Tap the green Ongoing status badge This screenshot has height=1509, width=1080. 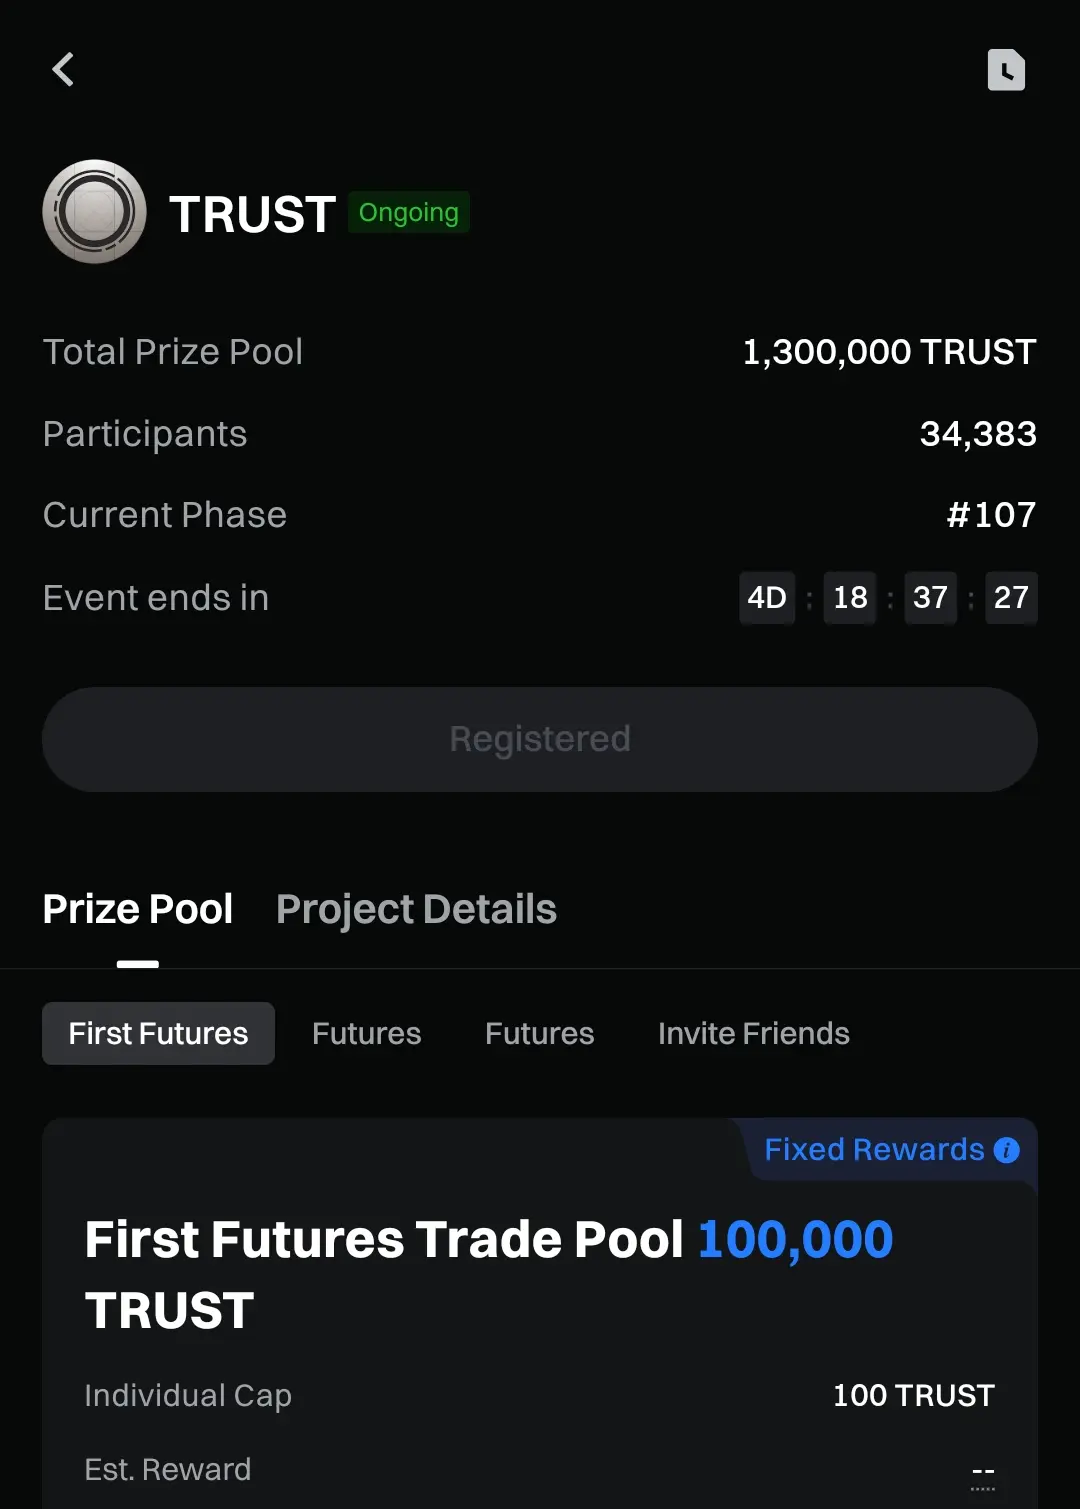tap(409, 212)
